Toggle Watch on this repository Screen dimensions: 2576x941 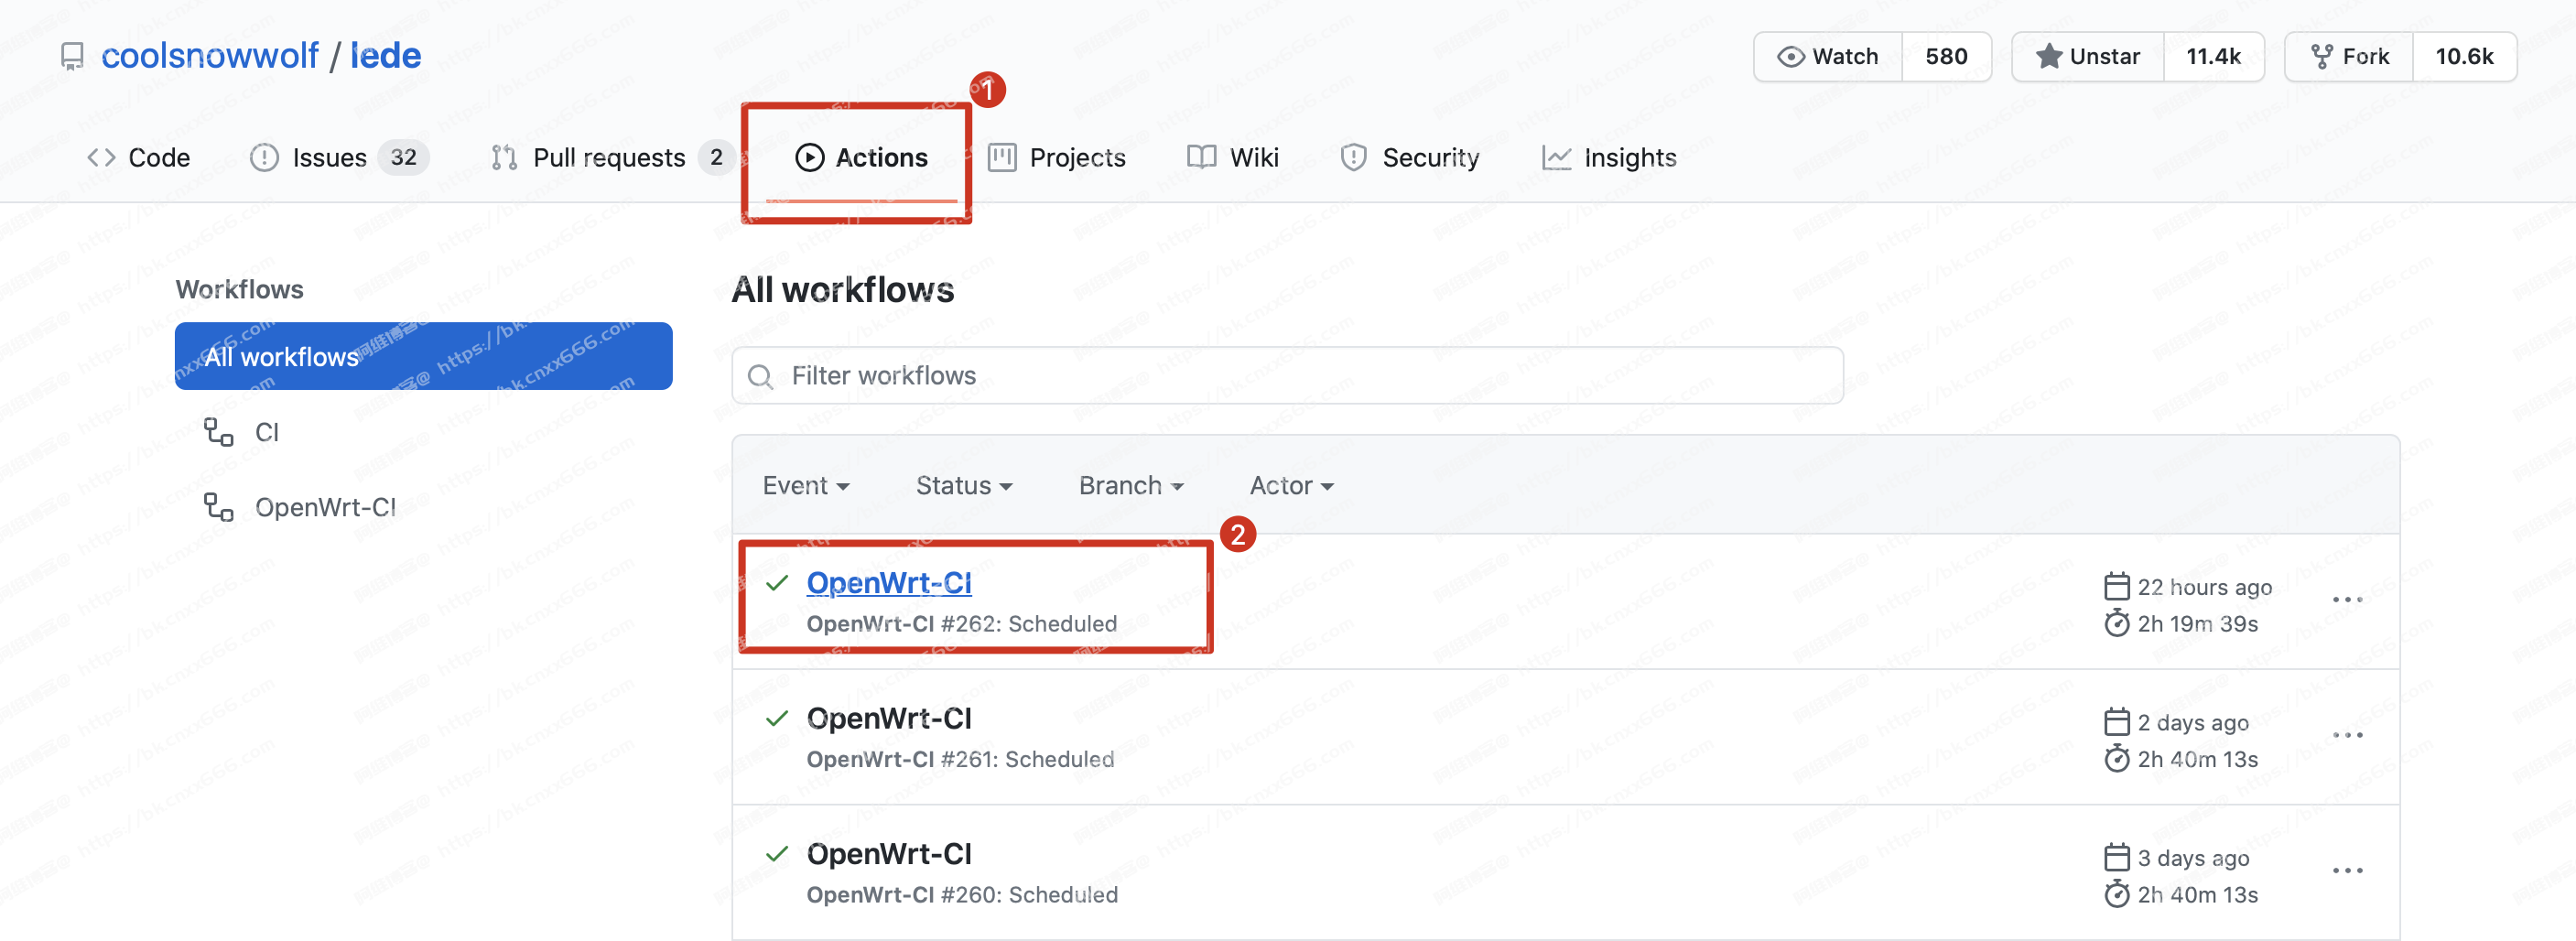(x=1828, y=57)
